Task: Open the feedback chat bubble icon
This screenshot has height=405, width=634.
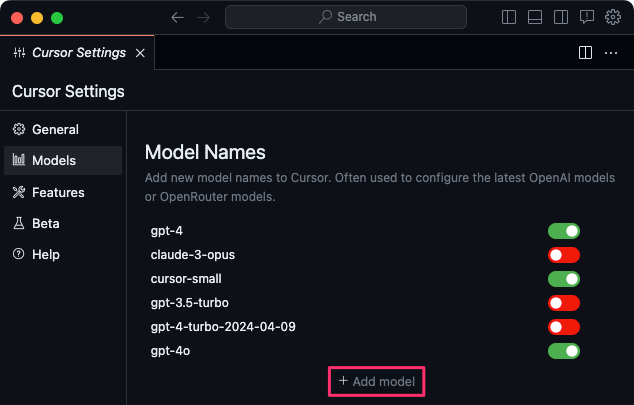Action: point(587,17)
